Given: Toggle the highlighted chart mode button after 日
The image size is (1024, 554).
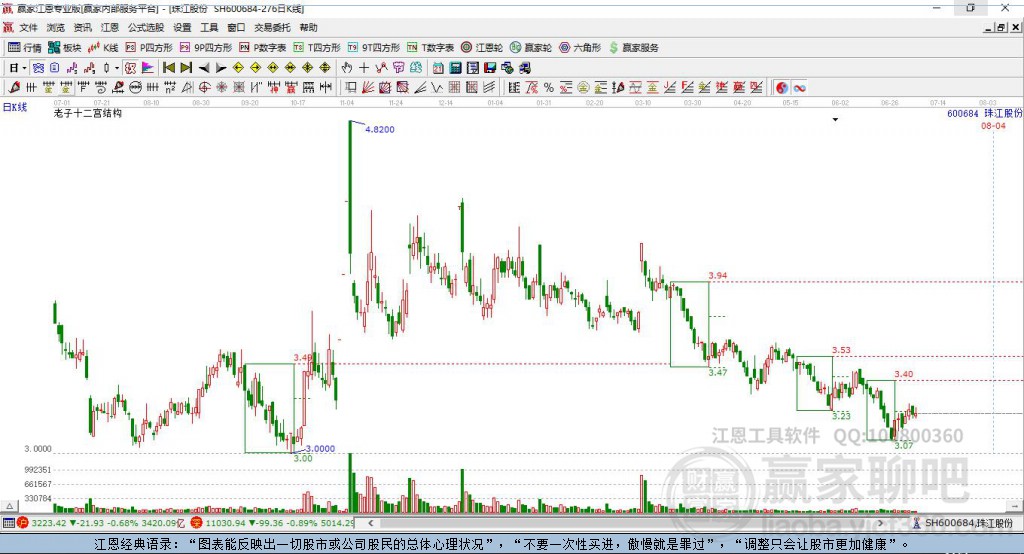Looking at the screenshot, I should tap(38, 68).
